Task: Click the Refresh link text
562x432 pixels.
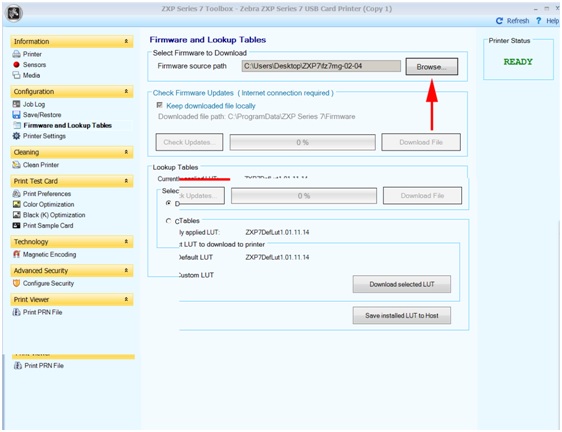Action: click(x=518, y=21)
